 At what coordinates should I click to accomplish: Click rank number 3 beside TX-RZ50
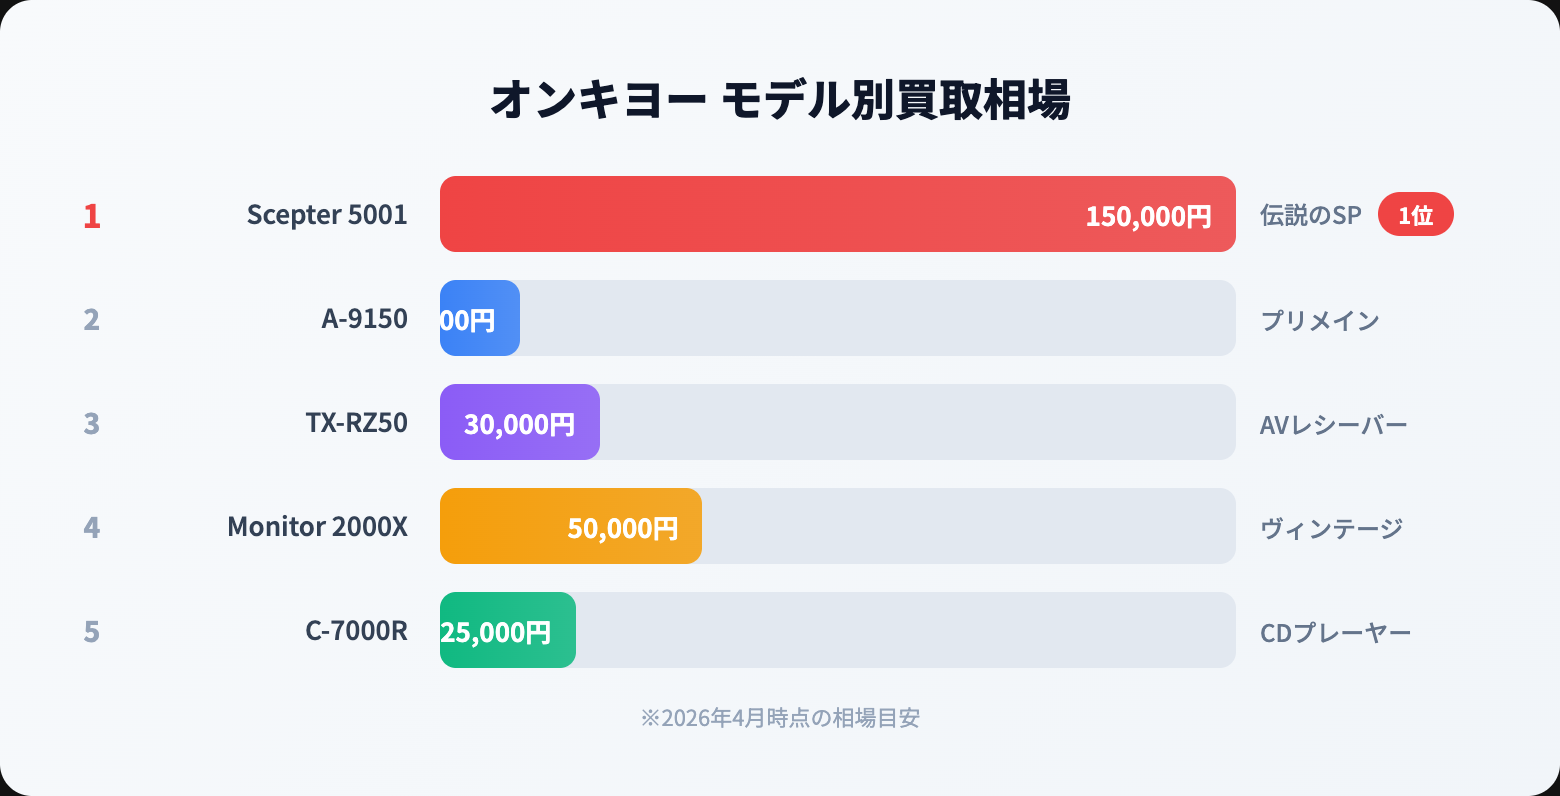point(92,424)
